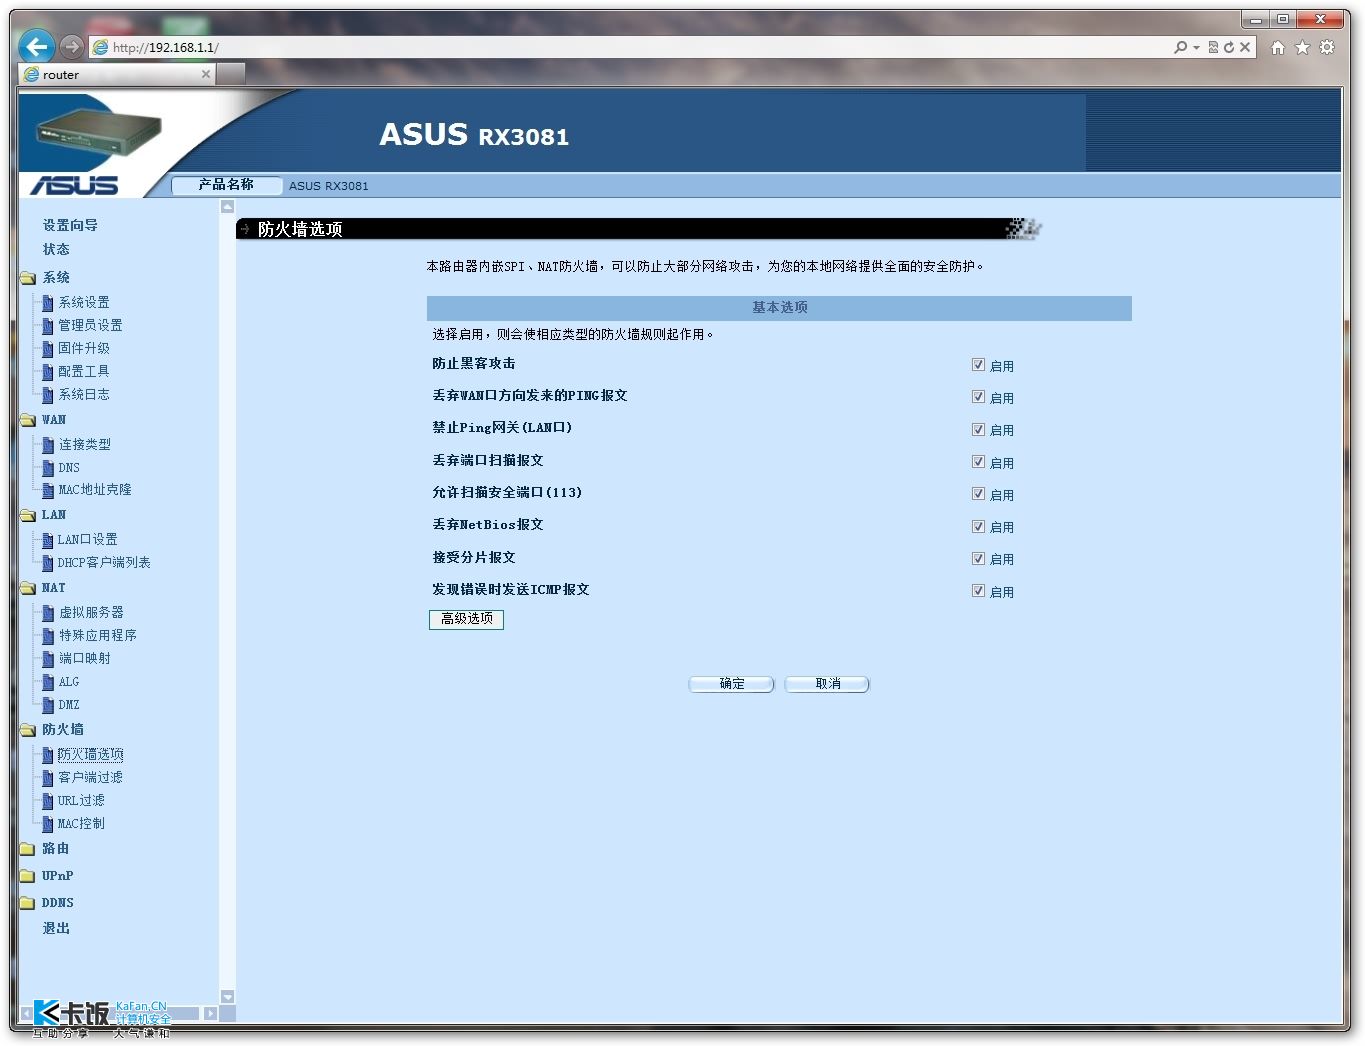Click the sidebar scroll down arrow
1365x1046 pixels.
pos(227,997)
